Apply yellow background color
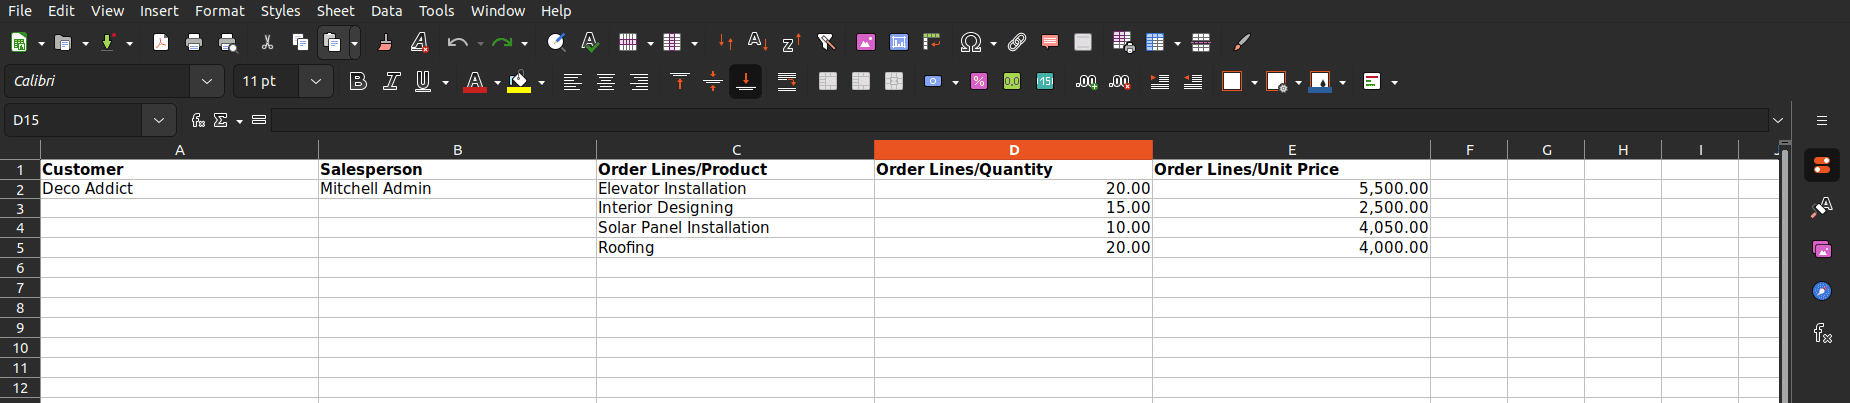 (518, 81)
